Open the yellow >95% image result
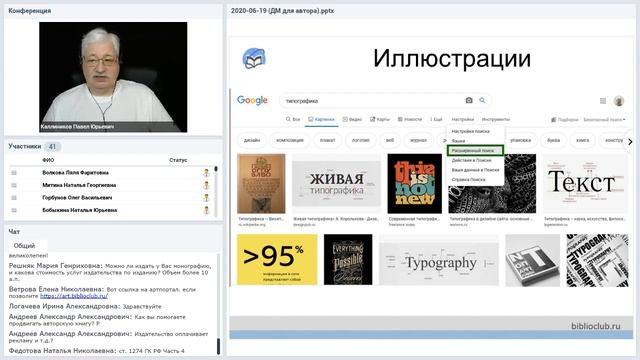 tap(277, 260)
